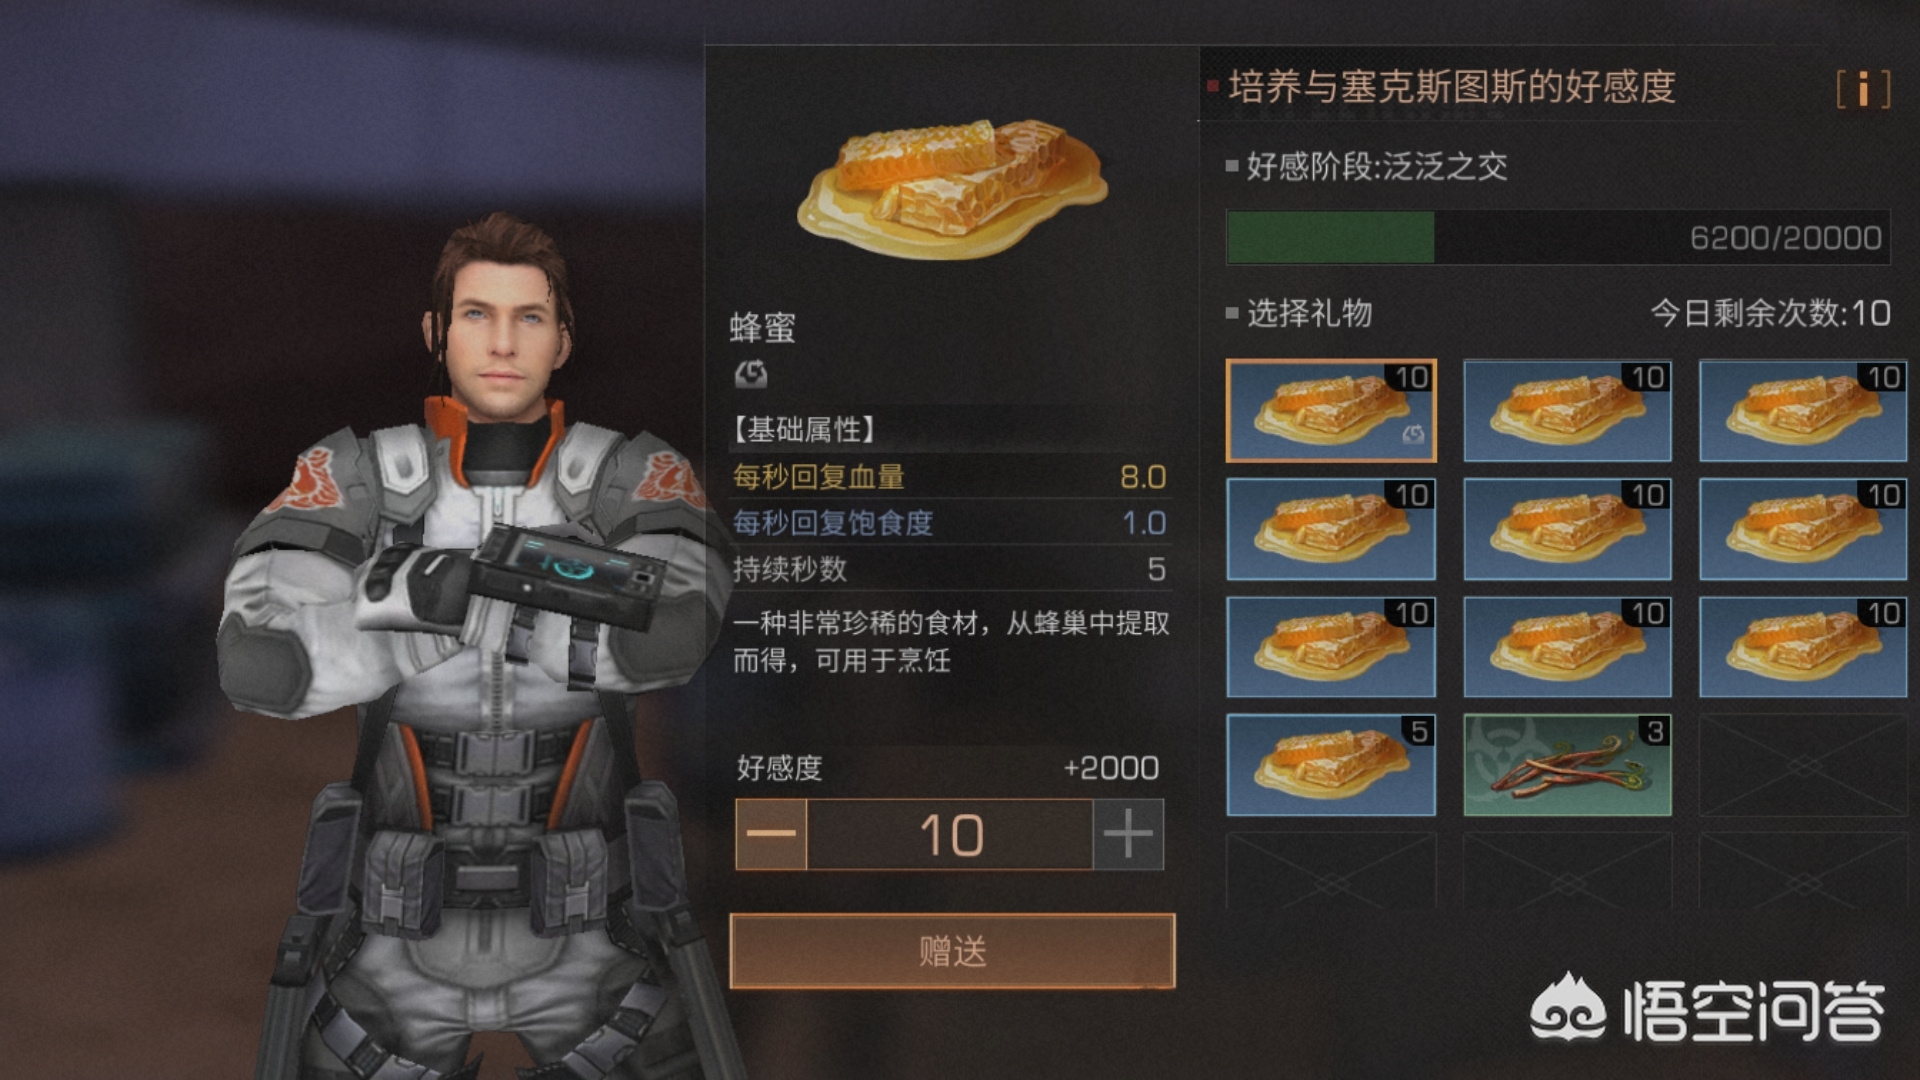
Task: Decrease gift quantity with minus button
Action: click(x=771, y=834)
